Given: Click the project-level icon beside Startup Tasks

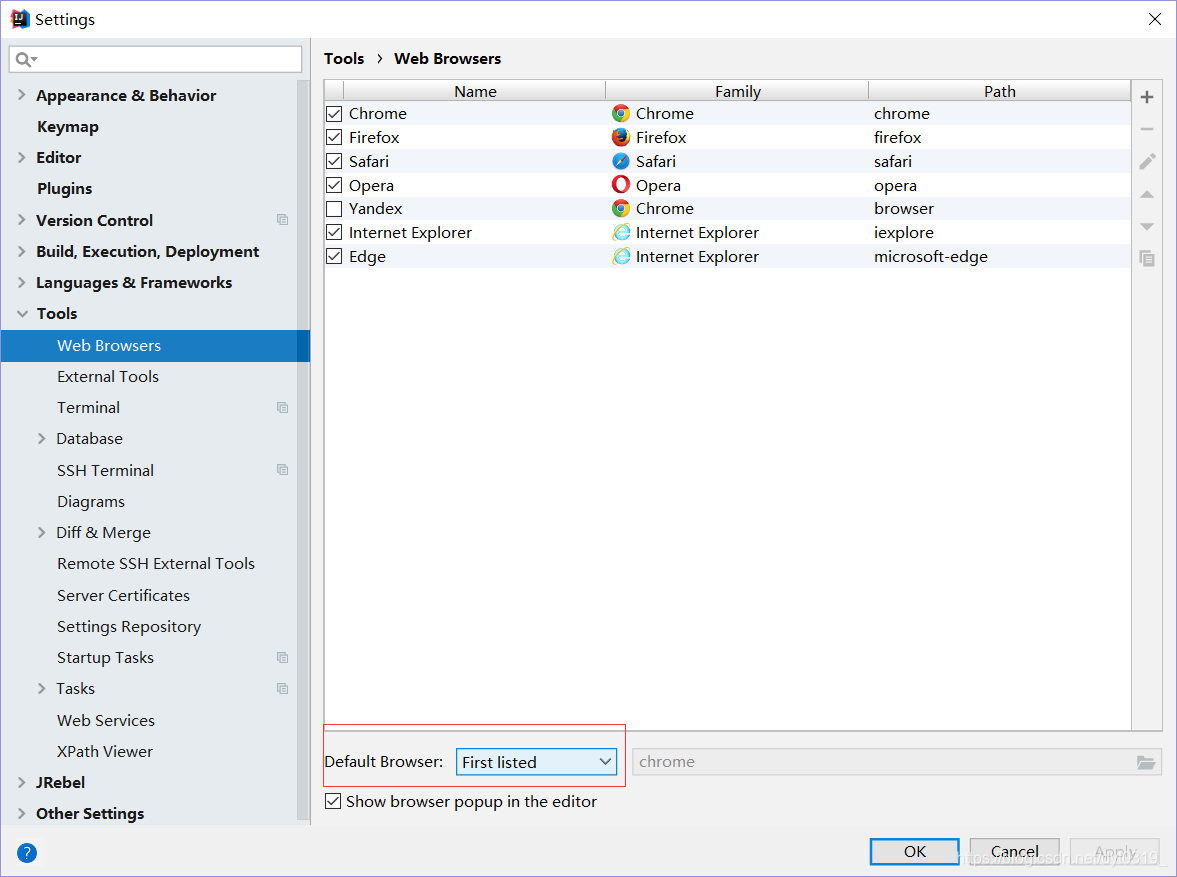Looking at the screenshot, I should click(282, 658).
